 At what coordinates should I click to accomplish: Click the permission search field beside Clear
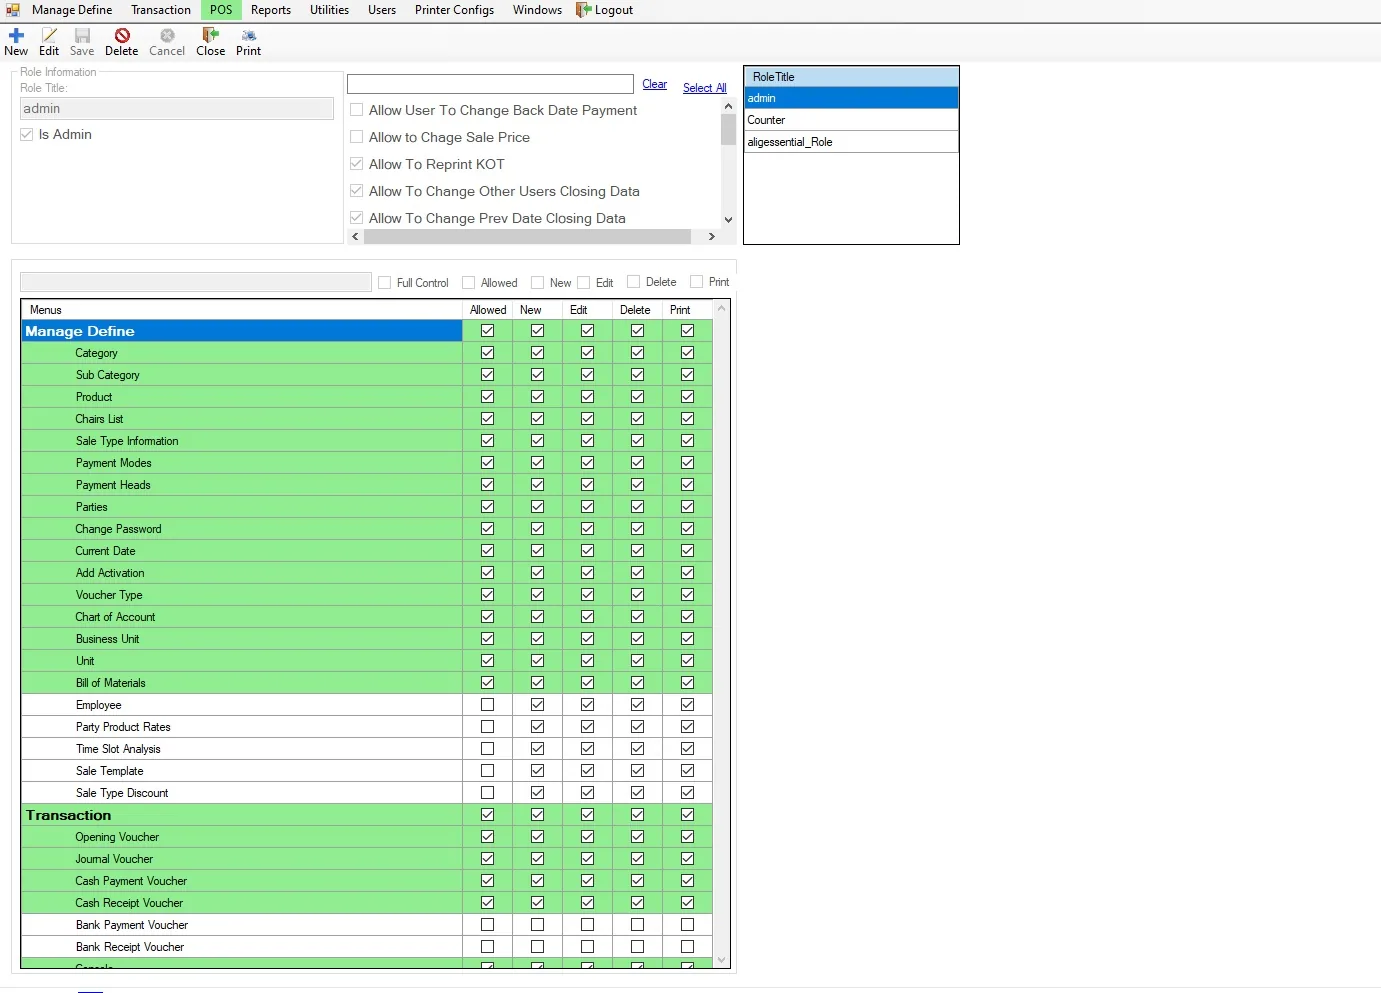tap(490, 84)
